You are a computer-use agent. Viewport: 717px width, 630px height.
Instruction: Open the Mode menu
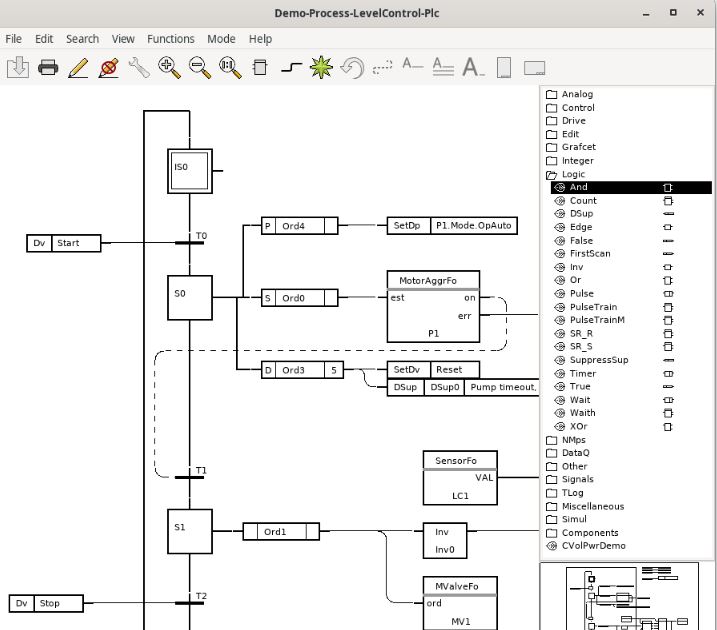(221, 39)
